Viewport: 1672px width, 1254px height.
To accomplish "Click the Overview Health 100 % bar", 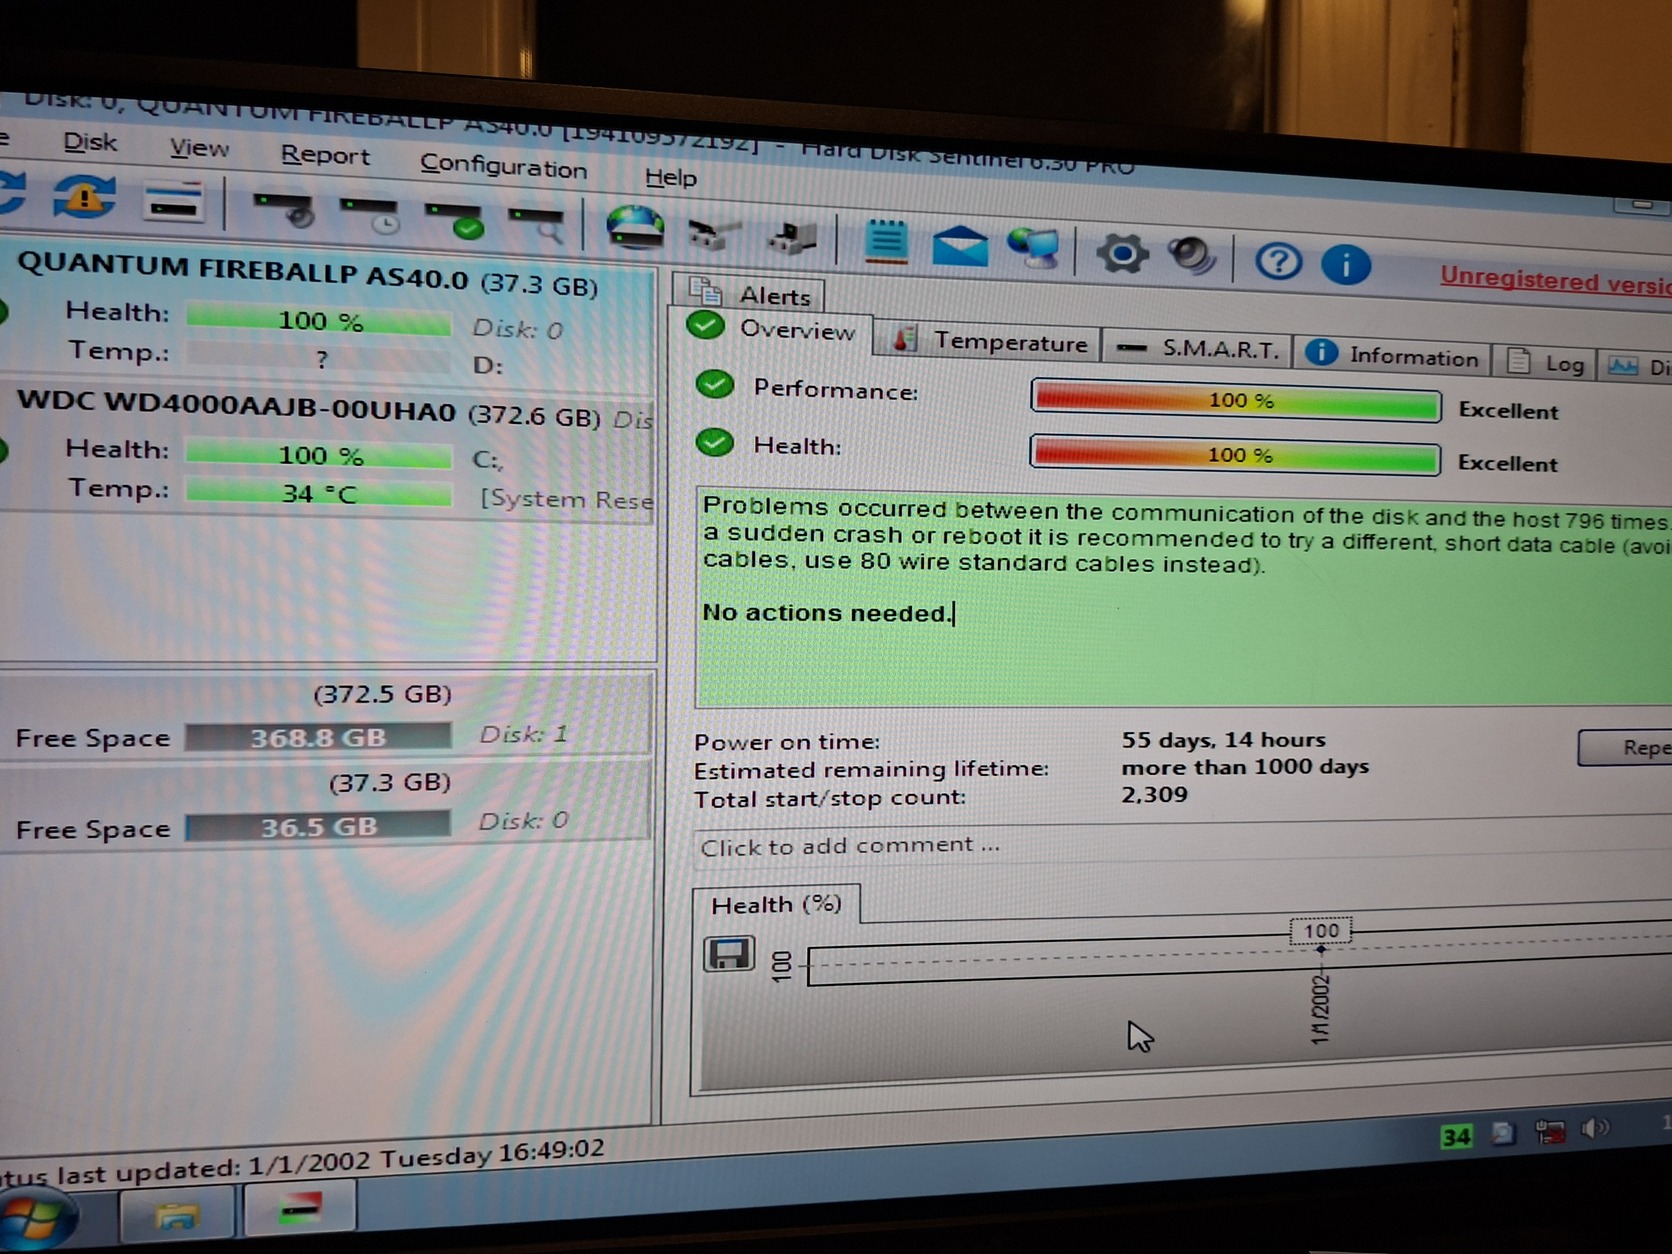I will click(1235, 455).
